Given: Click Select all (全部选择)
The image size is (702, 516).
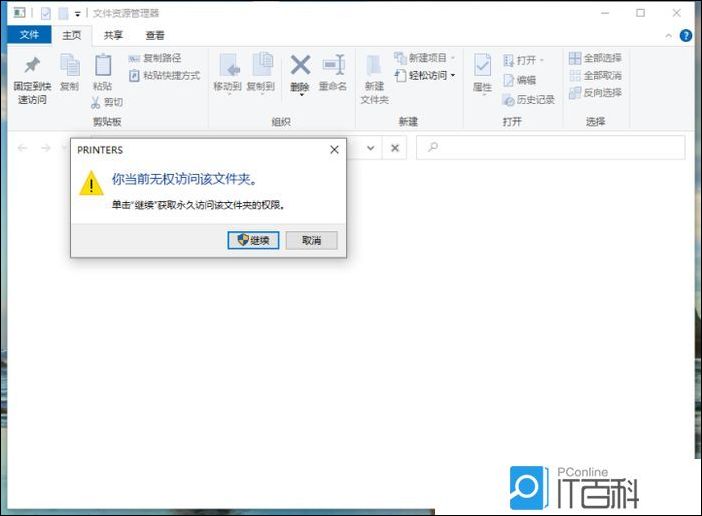Looking at the screenshot, I should coord(595,58).
